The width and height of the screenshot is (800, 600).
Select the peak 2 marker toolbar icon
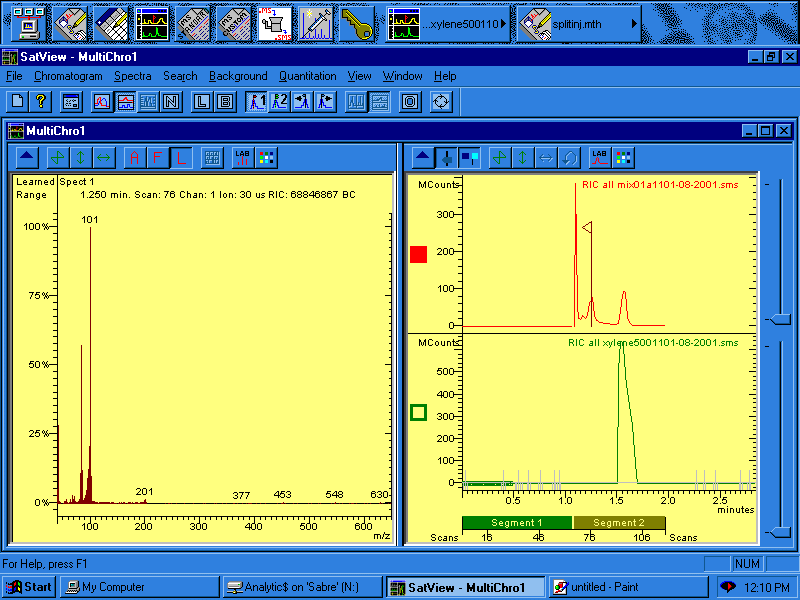point(279,102)
